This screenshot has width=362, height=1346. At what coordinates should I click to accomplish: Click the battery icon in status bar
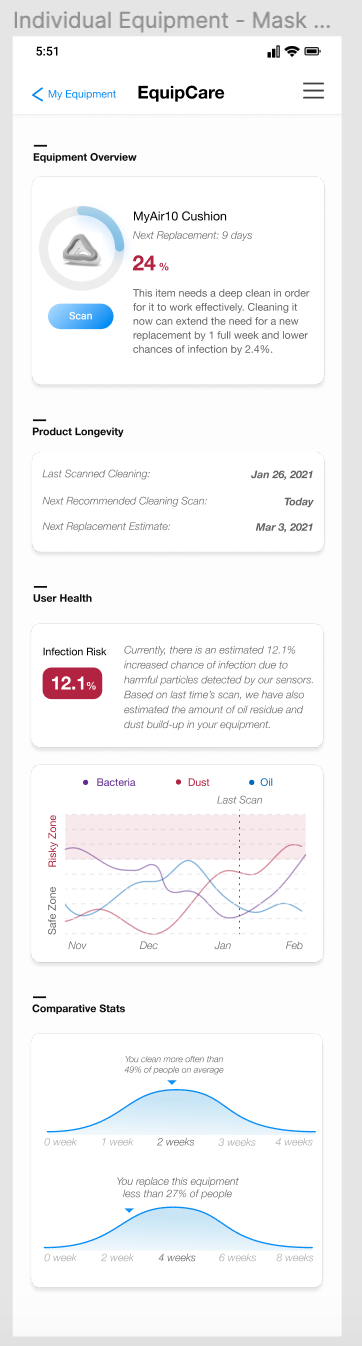(313, 51)
